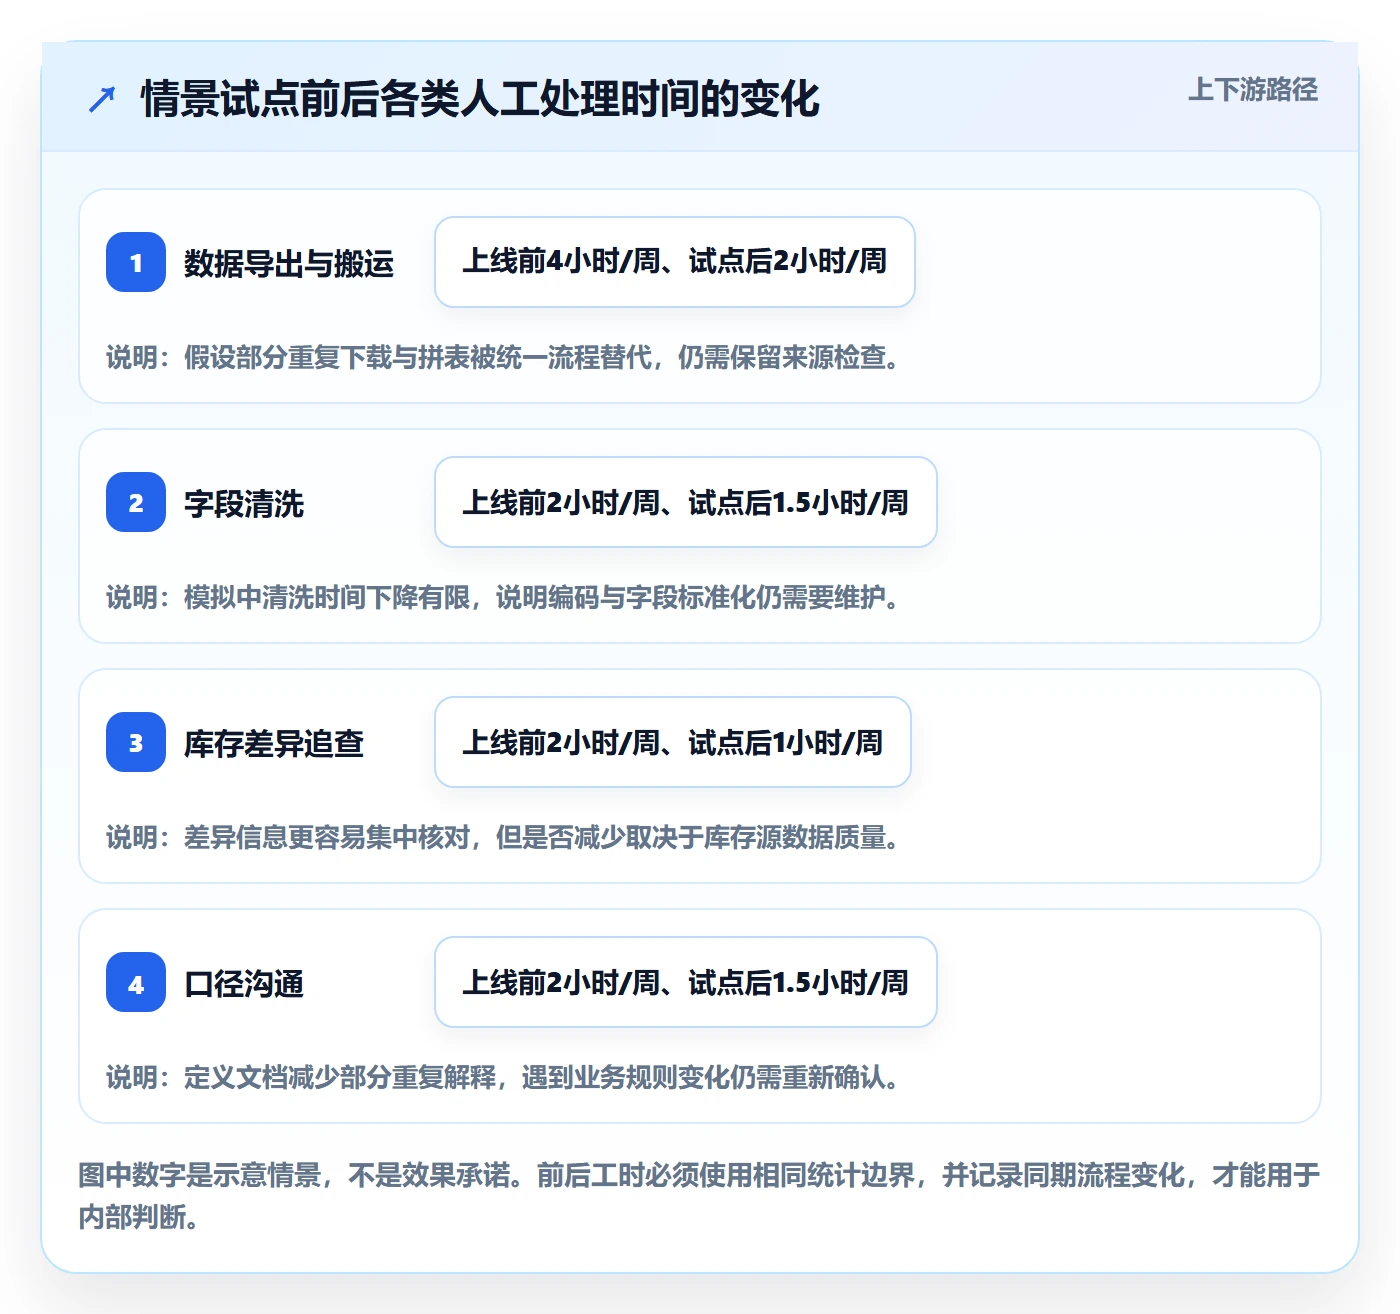
Task: Click the pill 上线前4小时/周、试点后2小时/周
Action: [675, 262]
